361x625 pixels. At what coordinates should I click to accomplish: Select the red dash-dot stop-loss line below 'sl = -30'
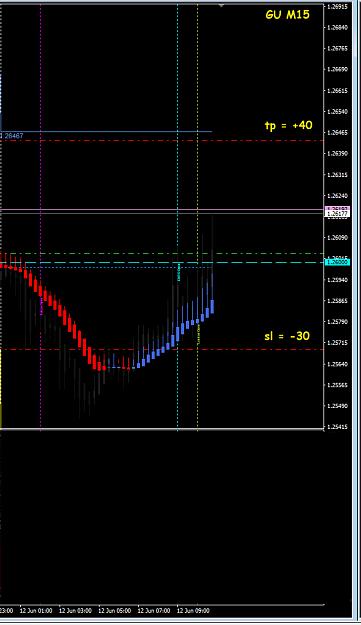point(161,349)
